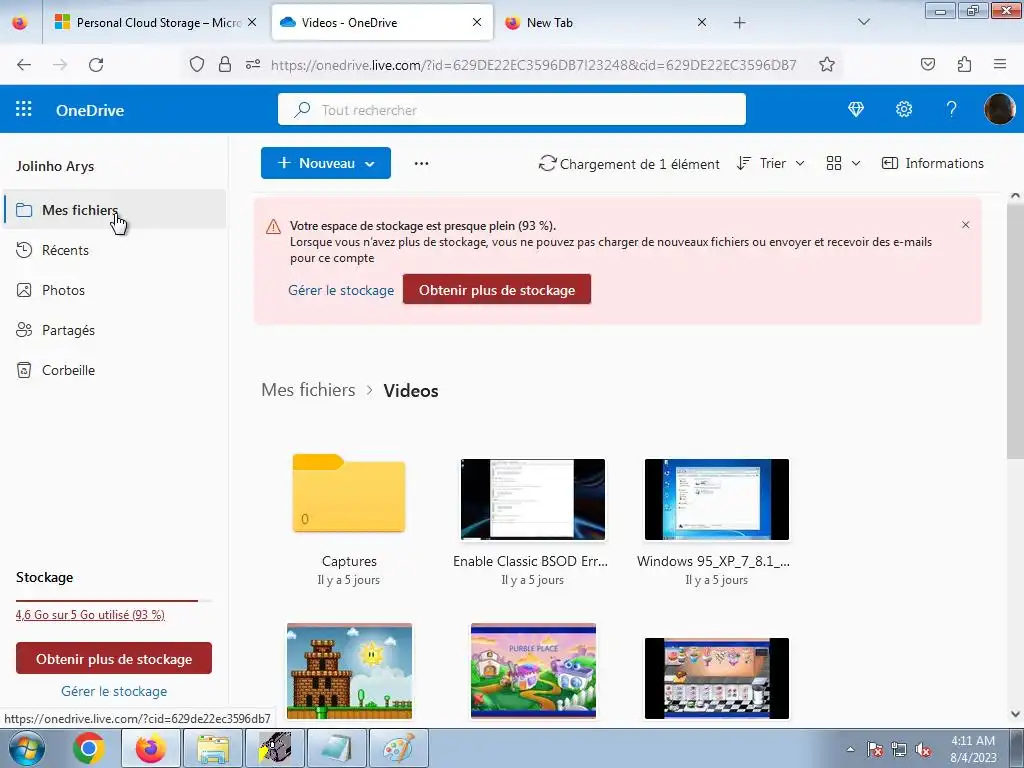Open the cake shop video thumbnail
Screen dimensions: 1024x768
coord(716,678)
